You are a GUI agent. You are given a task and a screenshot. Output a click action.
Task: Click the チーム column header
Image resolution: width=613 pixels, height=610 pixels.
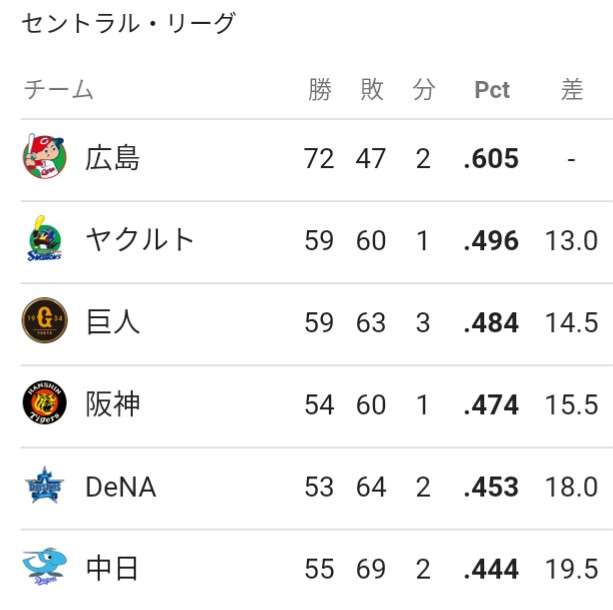click(x=59, y=90)
